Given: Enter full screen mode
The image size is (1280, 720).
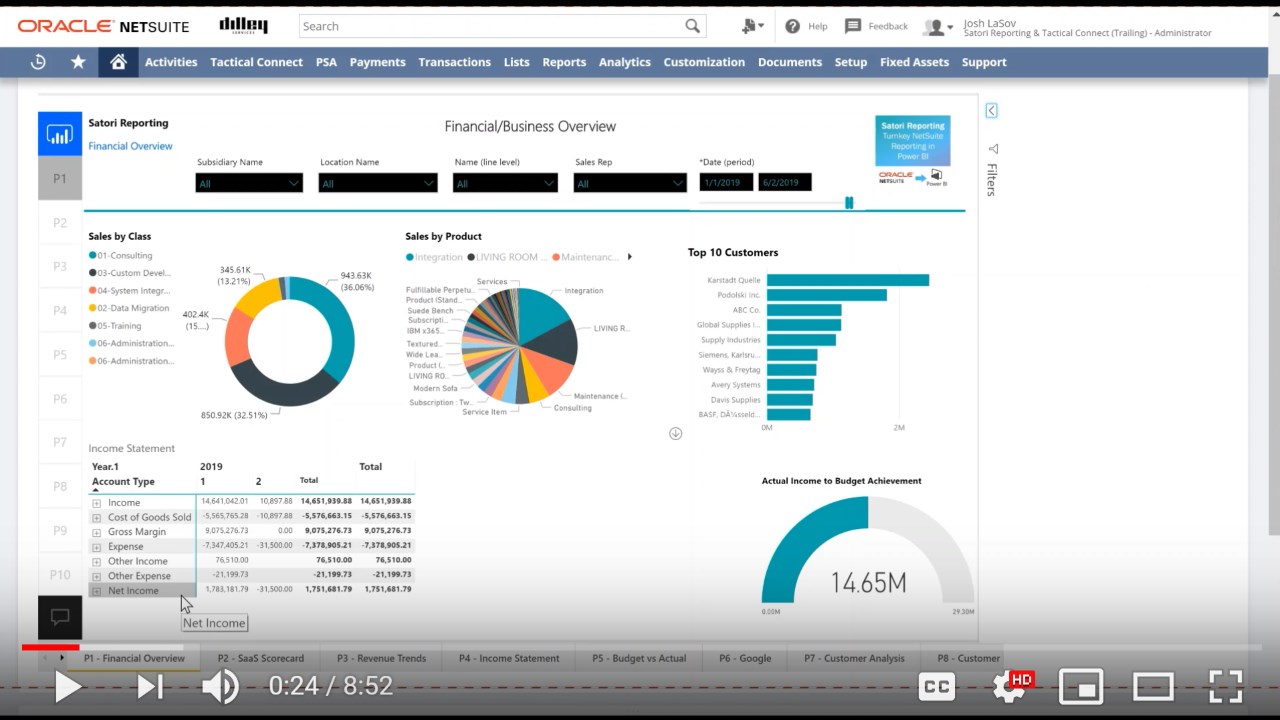Looking at the screenshot, I should [x=1226, y=686].
